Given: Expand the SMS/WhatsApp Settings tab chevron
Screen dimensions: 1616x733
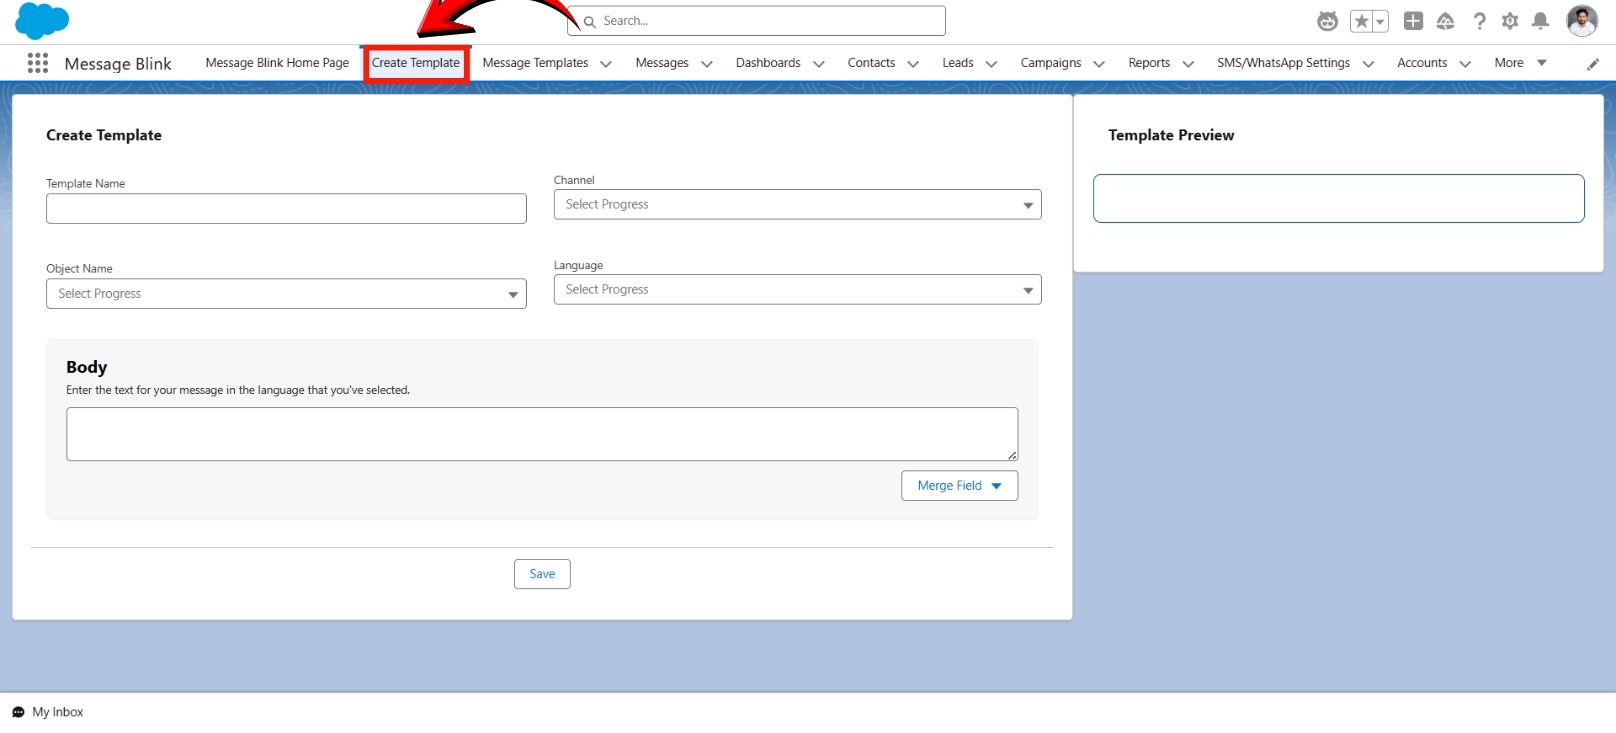Looking at the screenshot, I should [x=1368, y=64].
